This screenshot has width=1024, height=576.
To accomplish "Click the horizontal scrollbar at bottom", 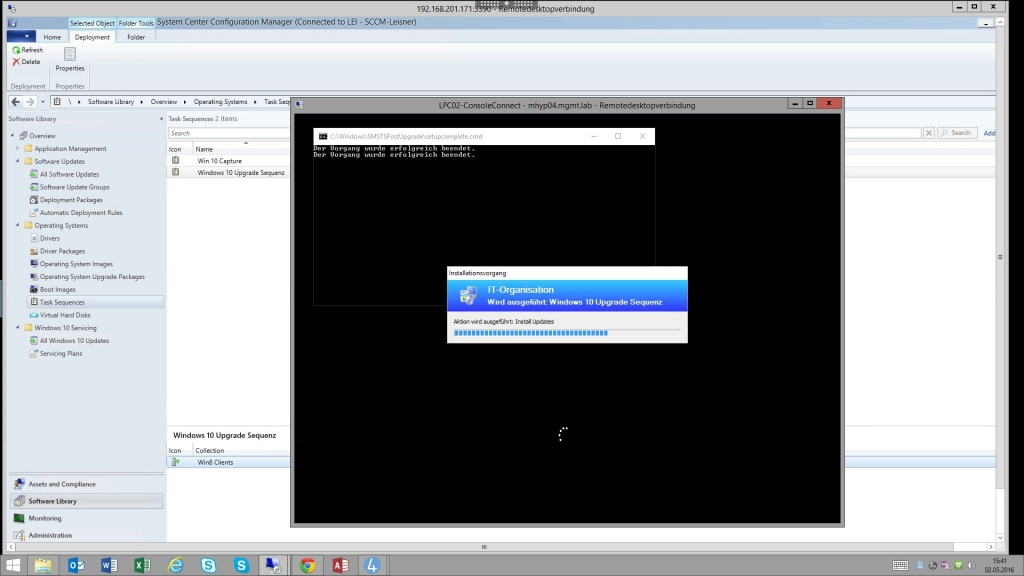I will (484, 547).
